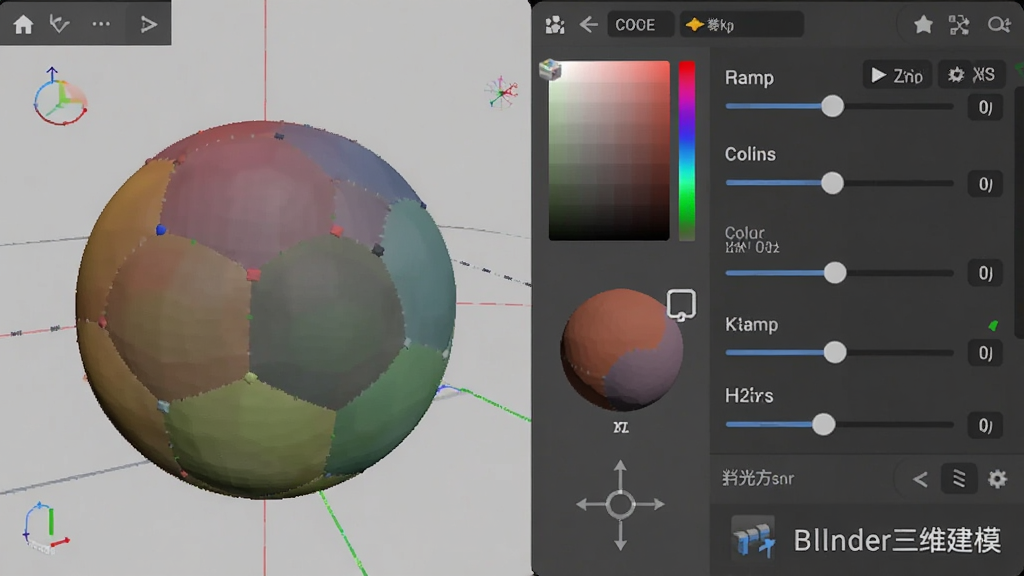1024x576 pixels.
Task: Choose a hue on the vertical rainbow strip
Action: point(686,151)
